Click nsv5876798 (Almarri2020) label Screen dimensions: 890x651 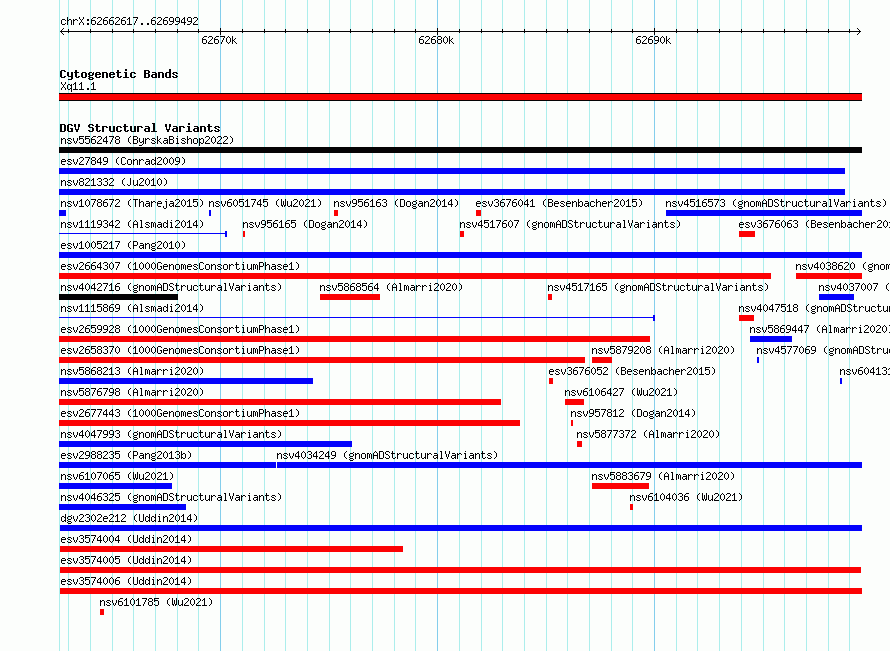132,392
